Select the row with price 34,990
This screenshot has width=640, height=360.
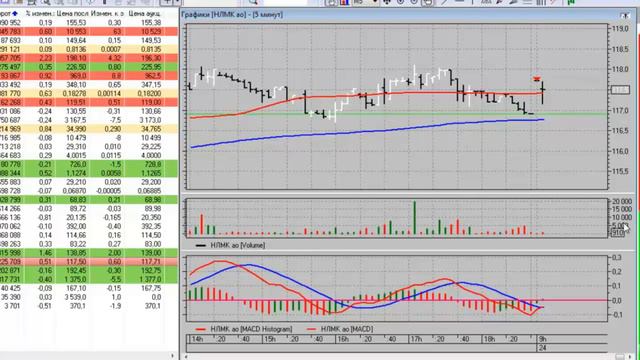point(89,129)
